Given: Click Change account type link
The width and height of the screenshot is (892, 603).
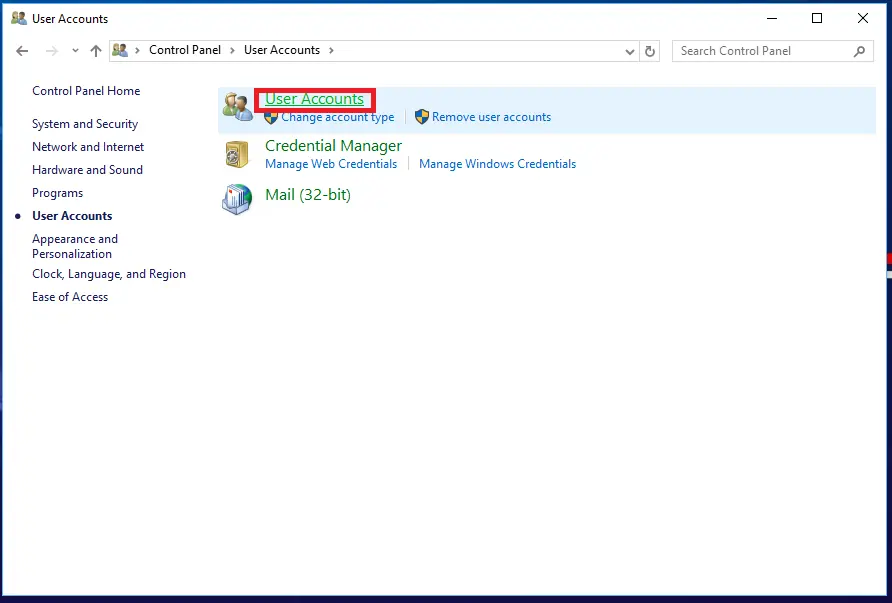Looking at the screenshot, I should pos(337,117).
